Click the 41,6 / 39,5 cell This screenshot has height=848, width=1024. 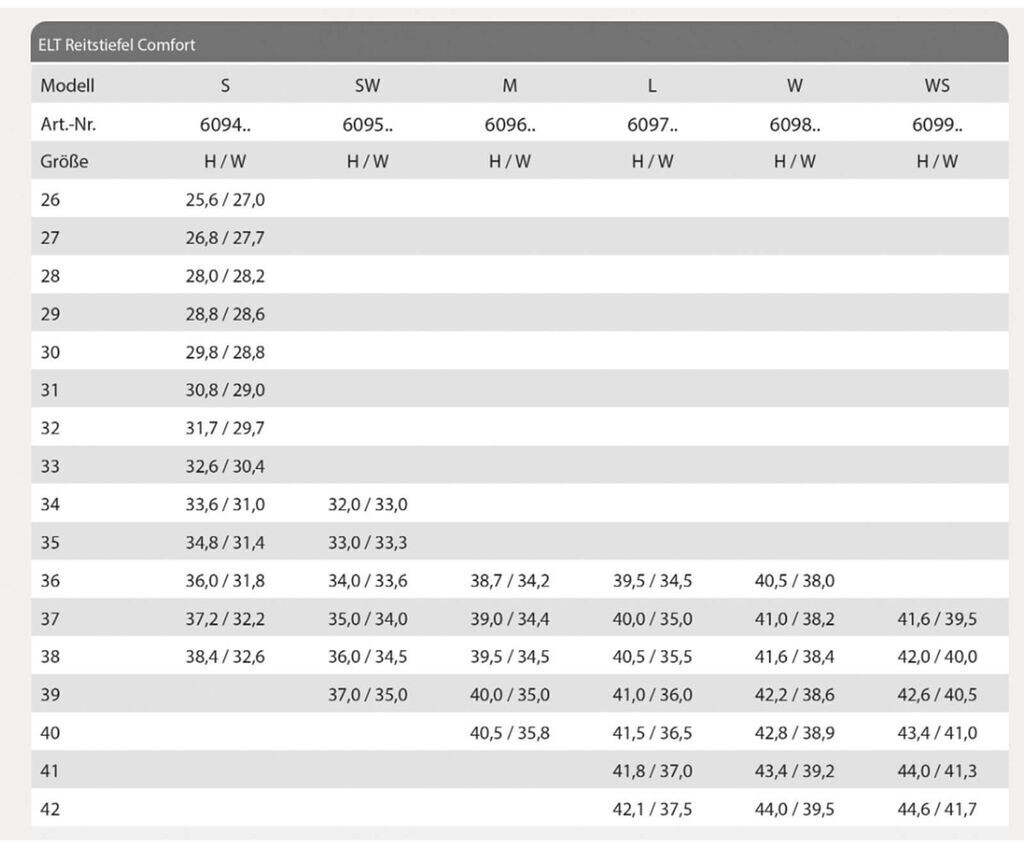coord(937,619)
